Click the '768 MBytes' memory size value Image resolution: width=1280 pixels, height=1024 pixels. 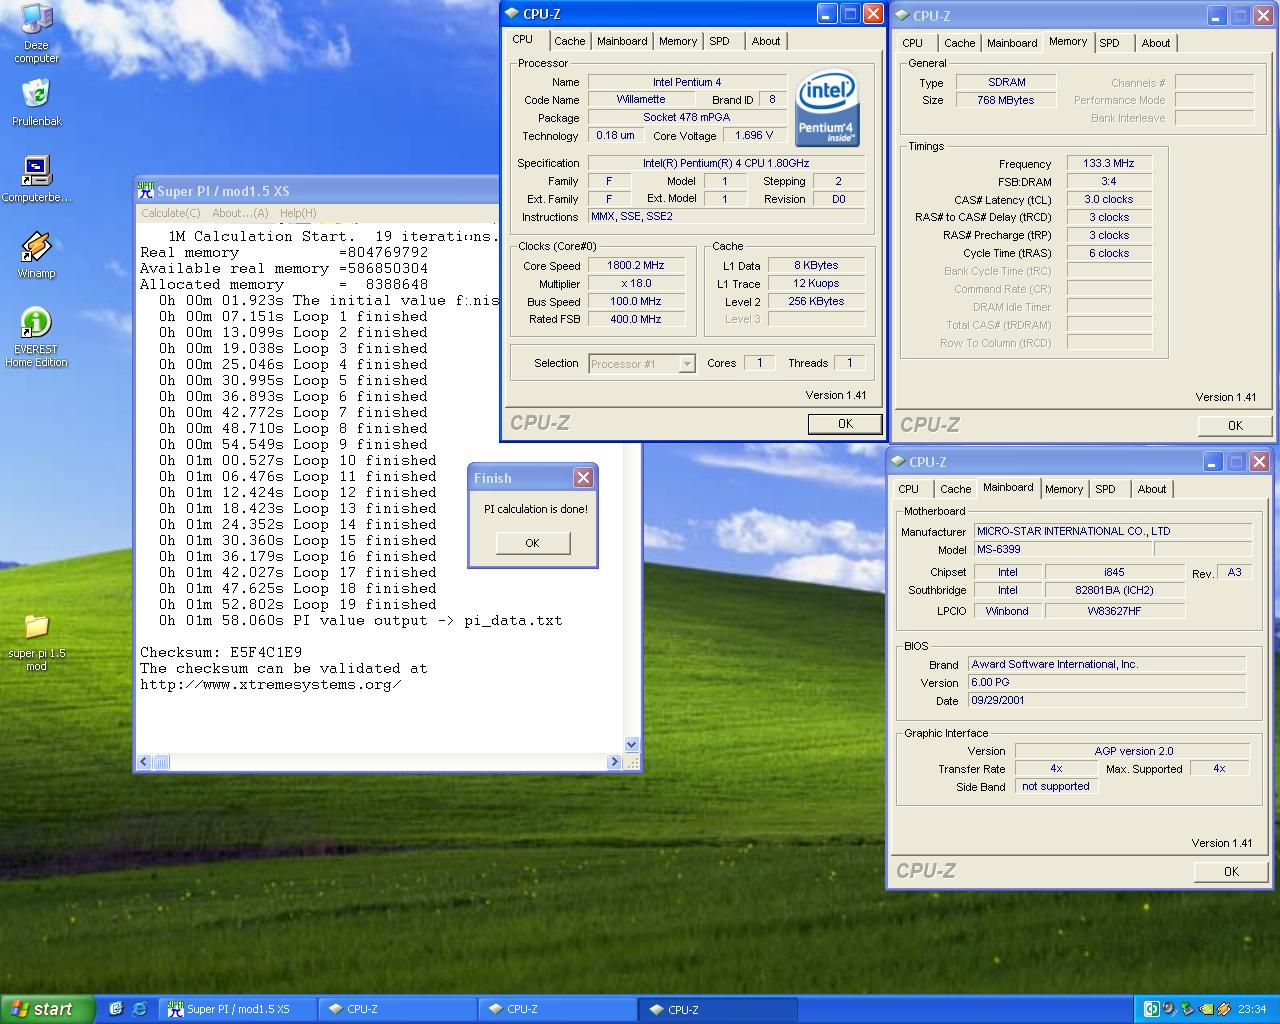tap(1006, 100)
